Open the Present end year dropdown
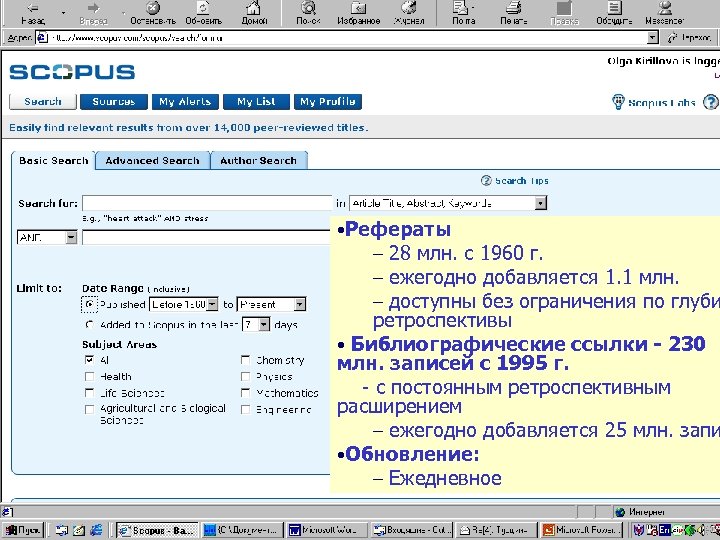Image resolution: width=720 pixels, height=540 pixels. point(271,304)
